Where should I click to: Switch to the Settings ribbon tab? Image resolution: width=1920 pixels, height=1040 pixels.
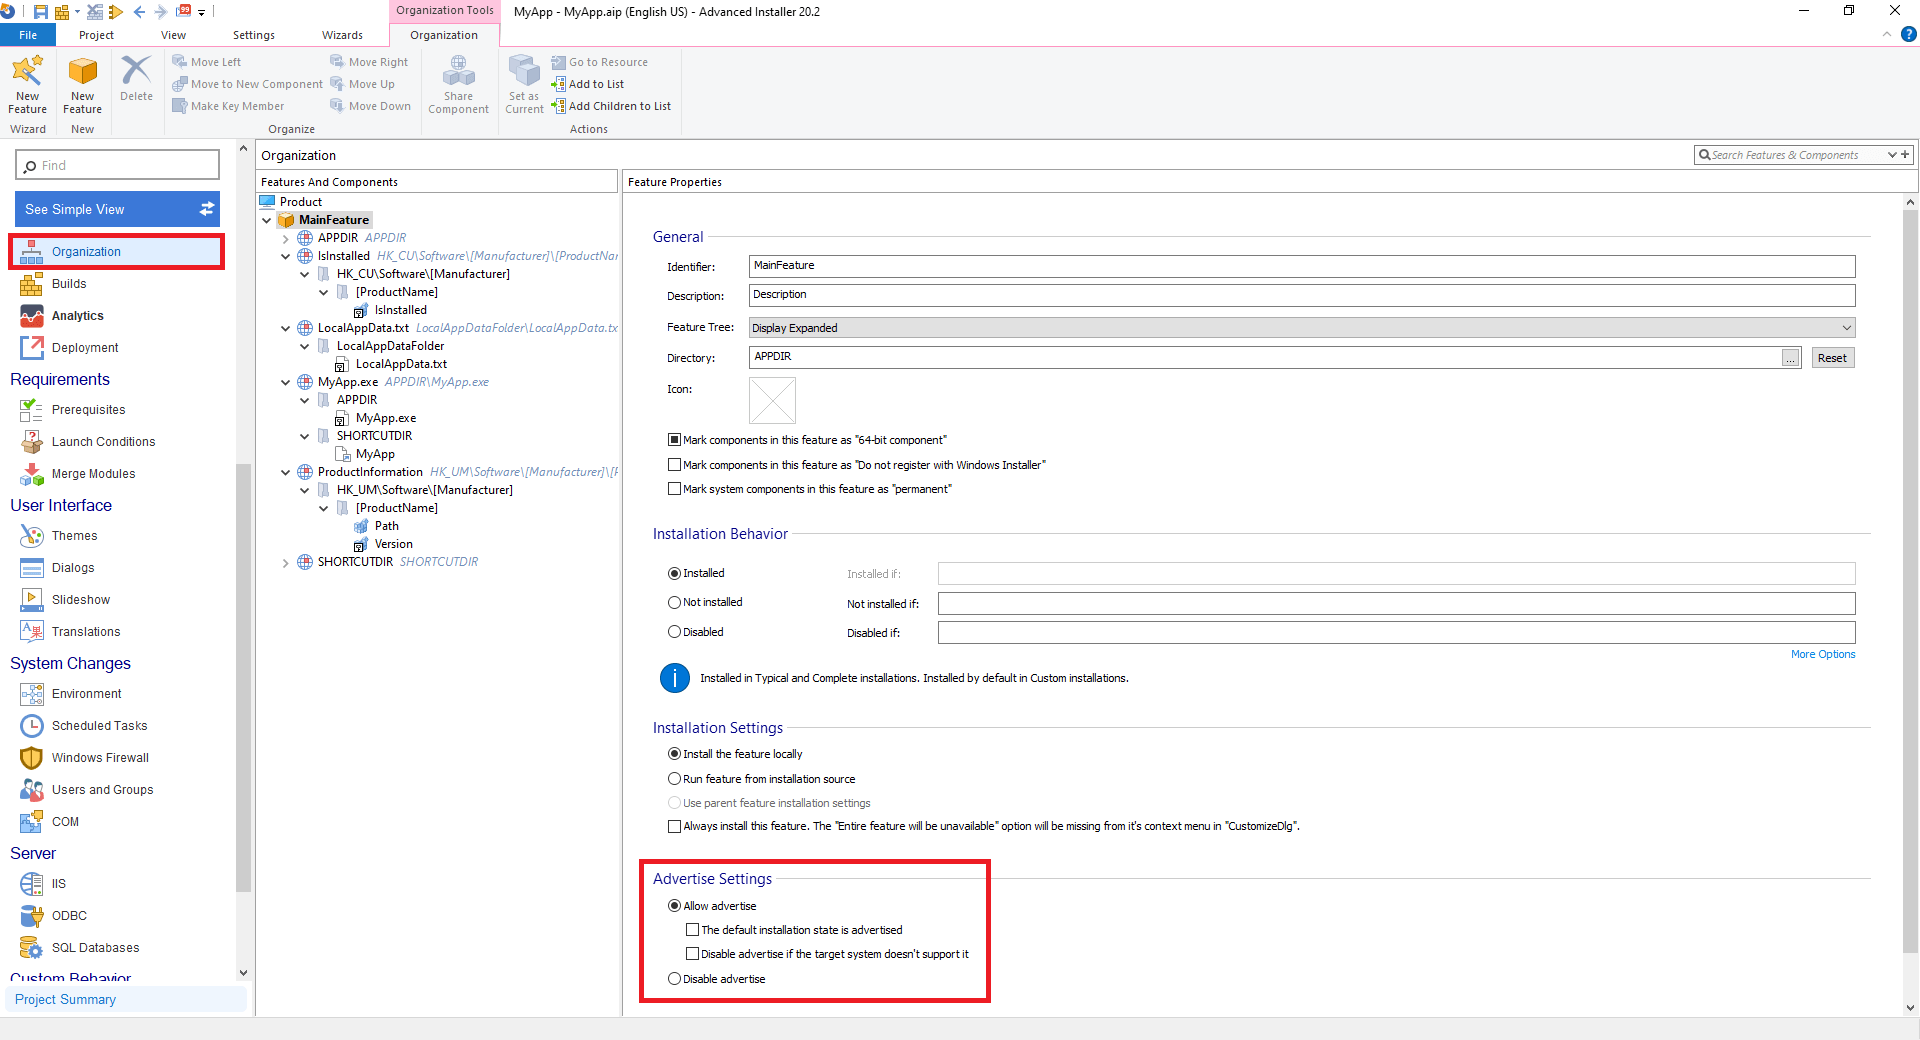click(254, 35)
